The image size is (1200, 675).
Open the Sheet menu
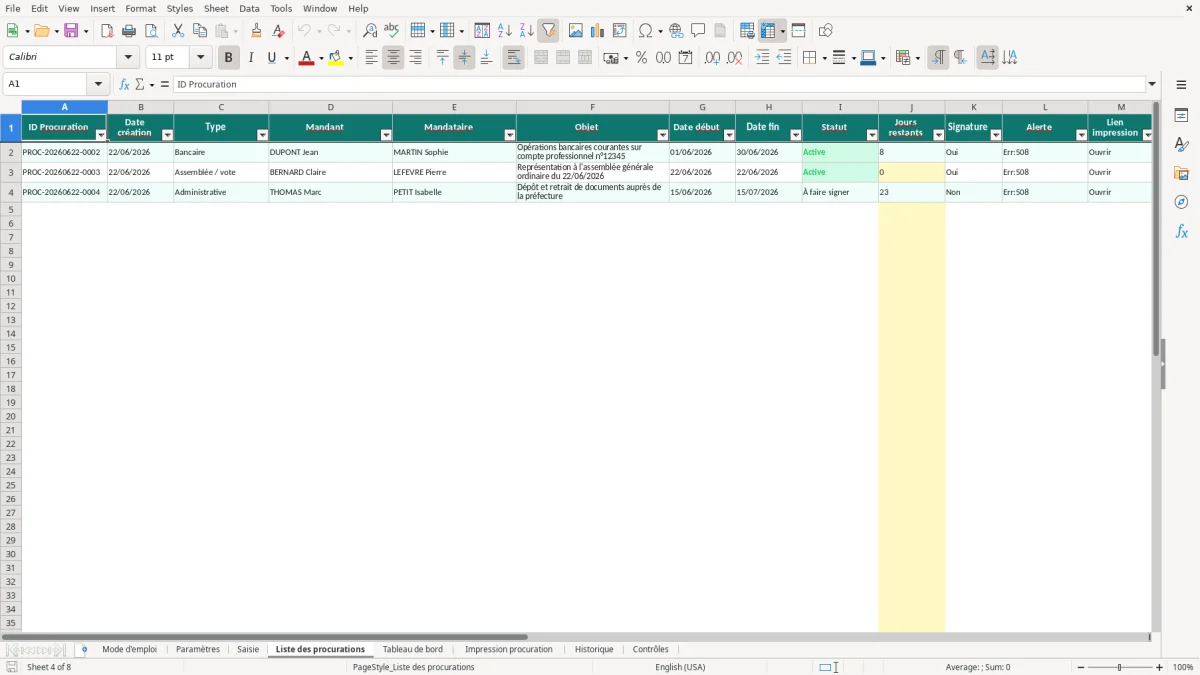tap(216, 8)
